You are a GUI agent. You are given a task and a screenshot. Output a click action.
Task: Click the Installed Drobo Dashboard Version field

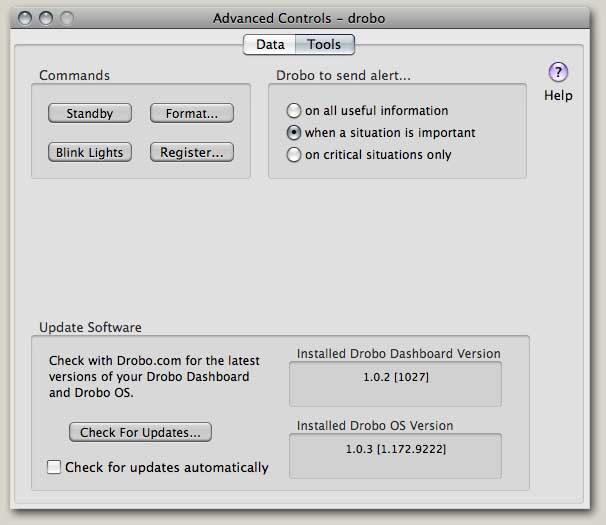(x=395, y=384)
